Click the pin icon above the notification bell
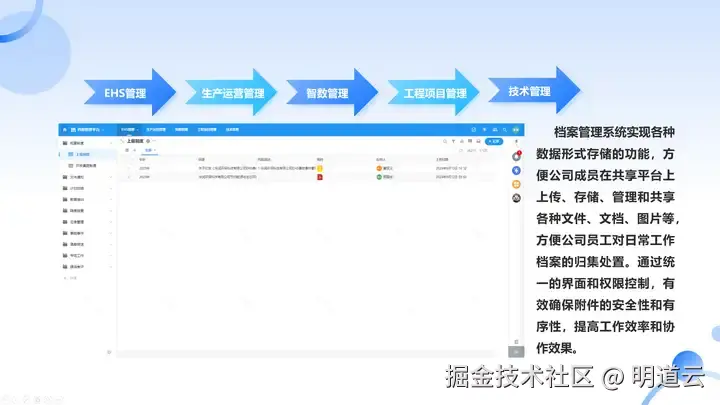 tap(516, 142)
